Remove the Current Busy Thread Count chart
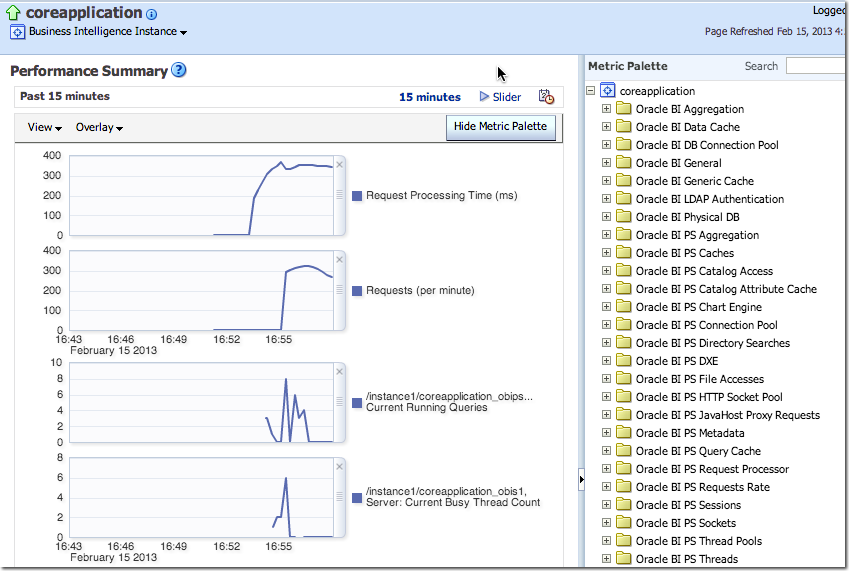The height and width of the screenshot is (571, 849). 339,467
